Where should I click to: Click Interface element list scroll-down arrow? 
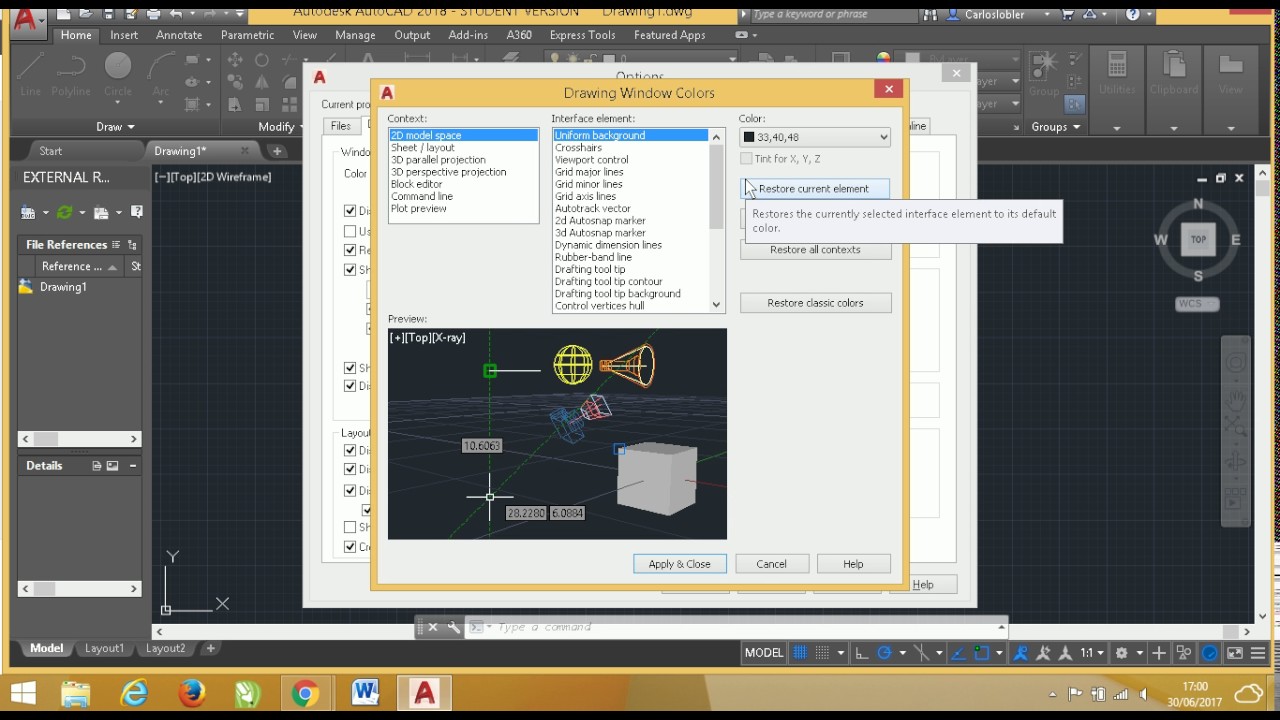[x=716, y=305]
